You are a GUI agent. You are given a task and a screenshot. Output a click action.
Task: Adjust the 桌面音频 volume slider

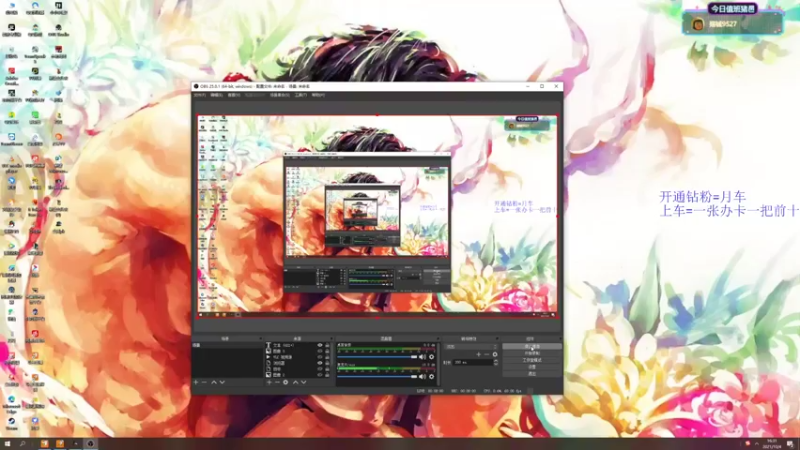(x=377, y=357)
